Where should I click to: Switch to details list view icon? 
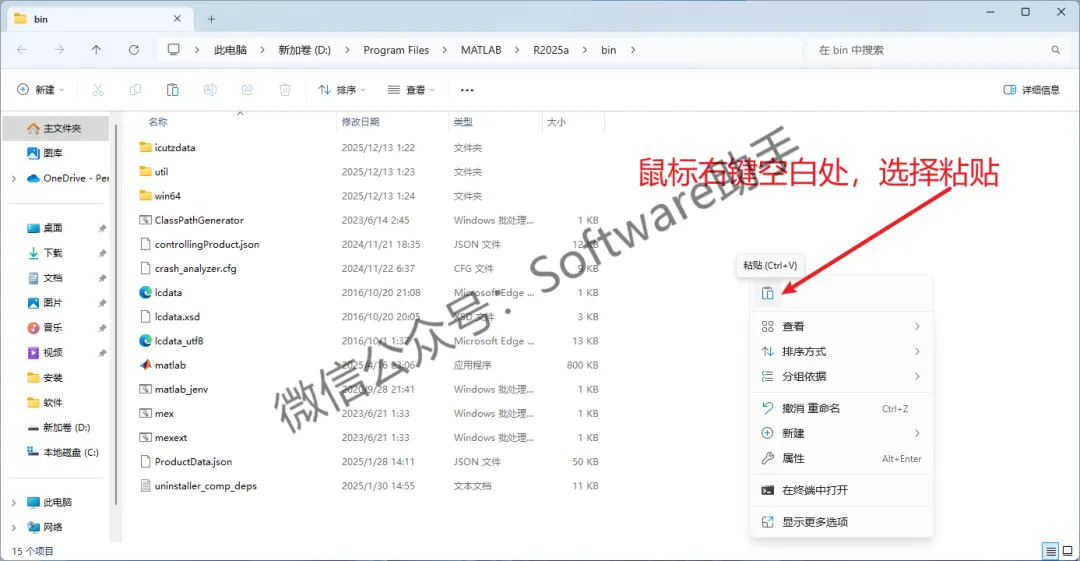tap(1050, 551)
